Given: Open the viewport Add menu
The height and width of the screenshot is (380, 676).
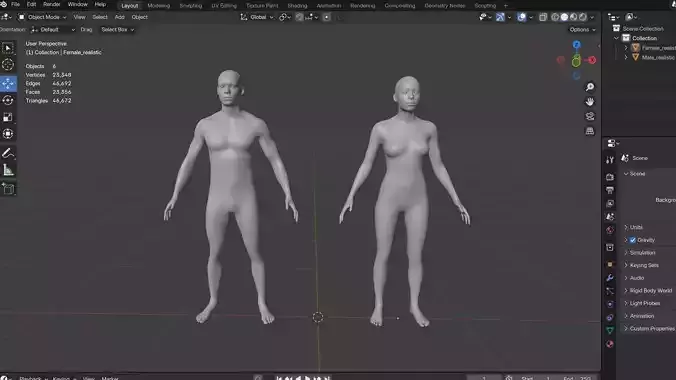Looking at the screenshot, I should [119, 17].
